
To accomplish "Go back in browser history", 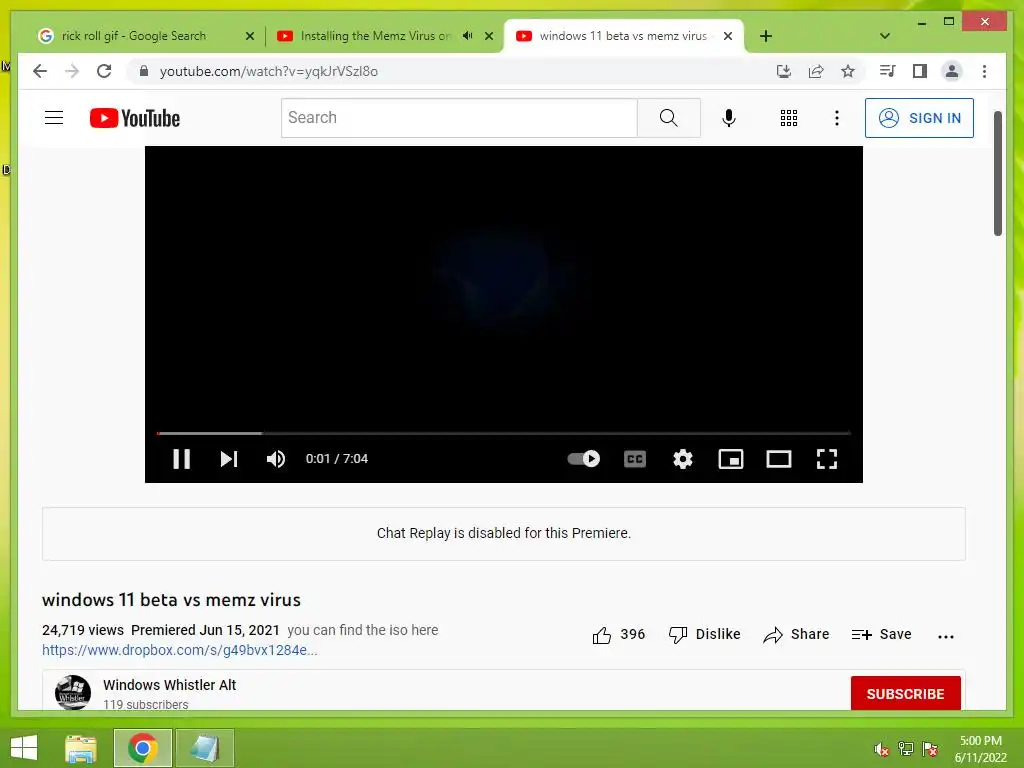I will [x=40, y=71].
